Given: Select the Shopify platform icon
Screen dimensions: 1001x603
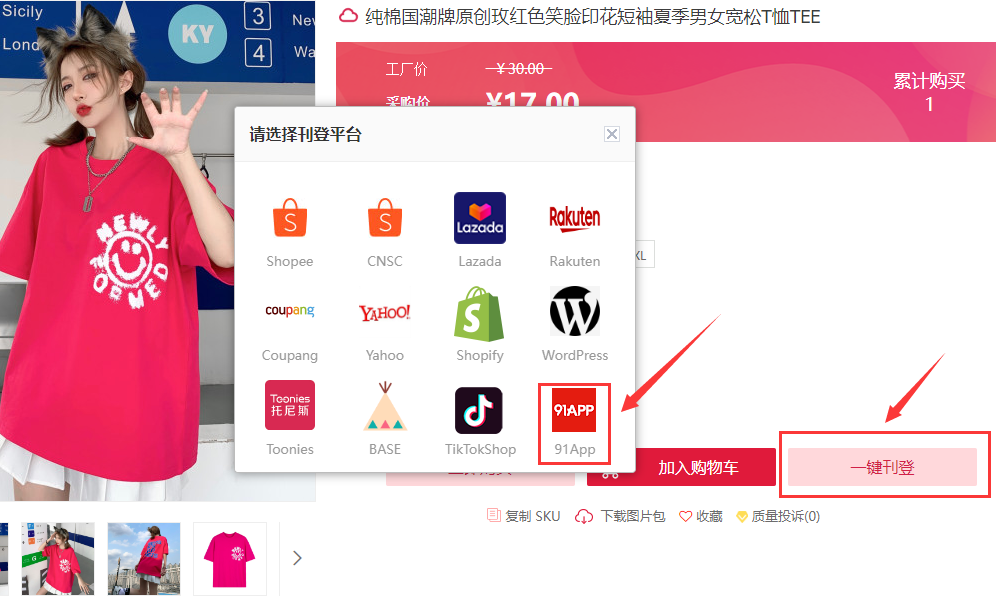Looking at the screenshot, I should [479, 313].
